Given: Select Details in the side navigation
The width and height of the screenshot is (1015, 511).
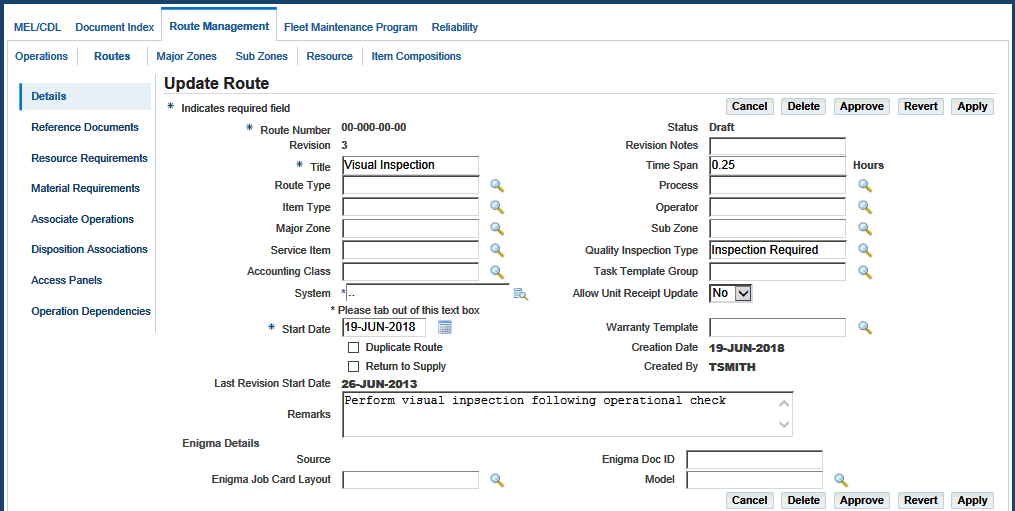Looking at the screenshot, I should [x=85, y=97].
